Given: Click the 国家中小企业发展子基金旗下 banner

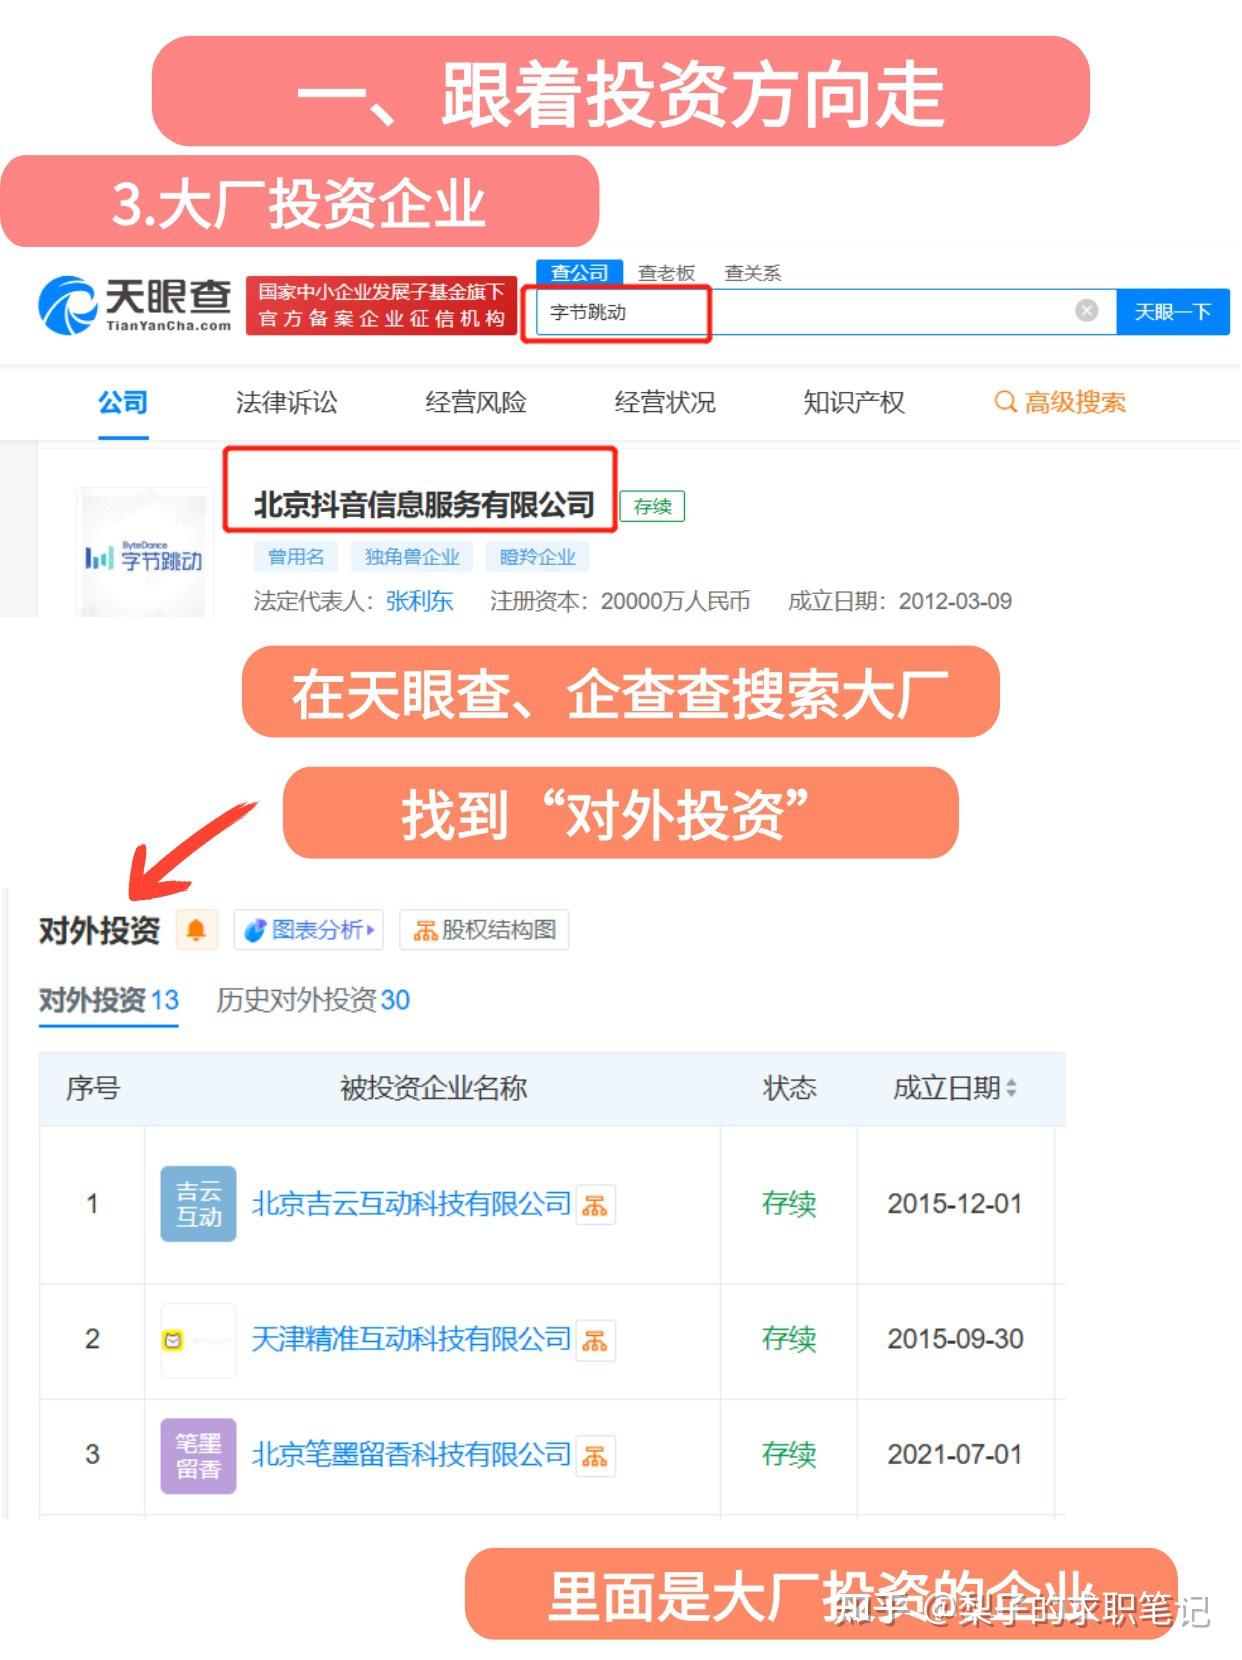Looking at the screenshot, I should [381, 305].
